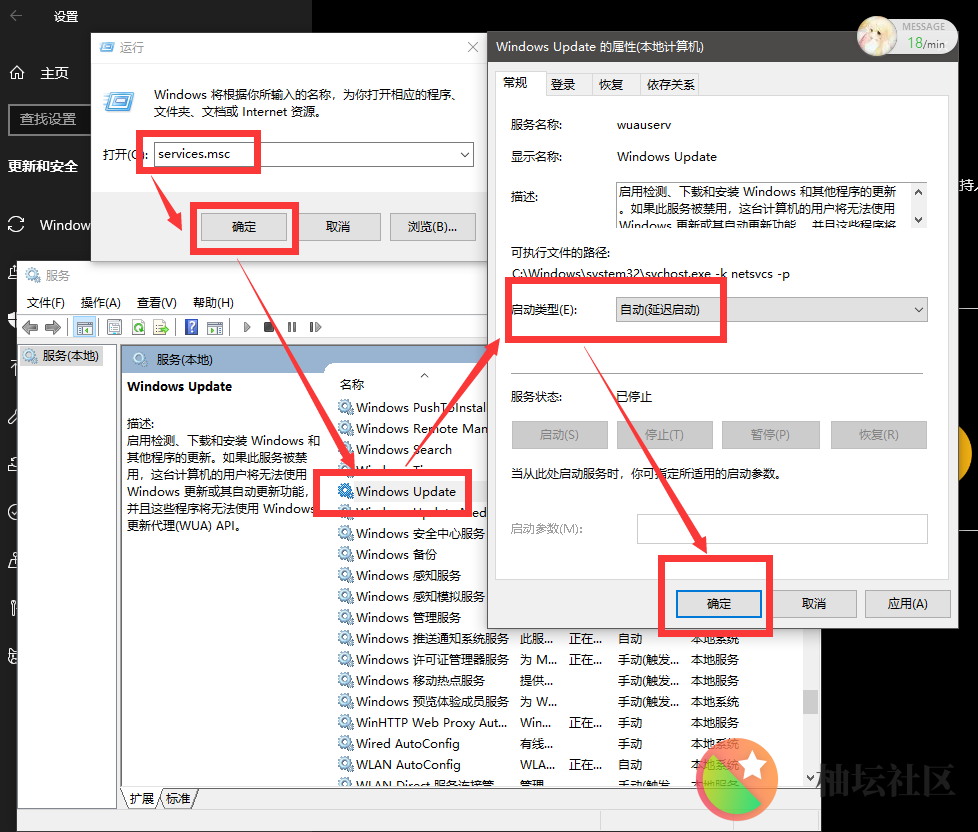Open the 操作(A) menu in Services
Image resolution: width=978 pixels, height=832 pixels.
(x=100, y=302)
